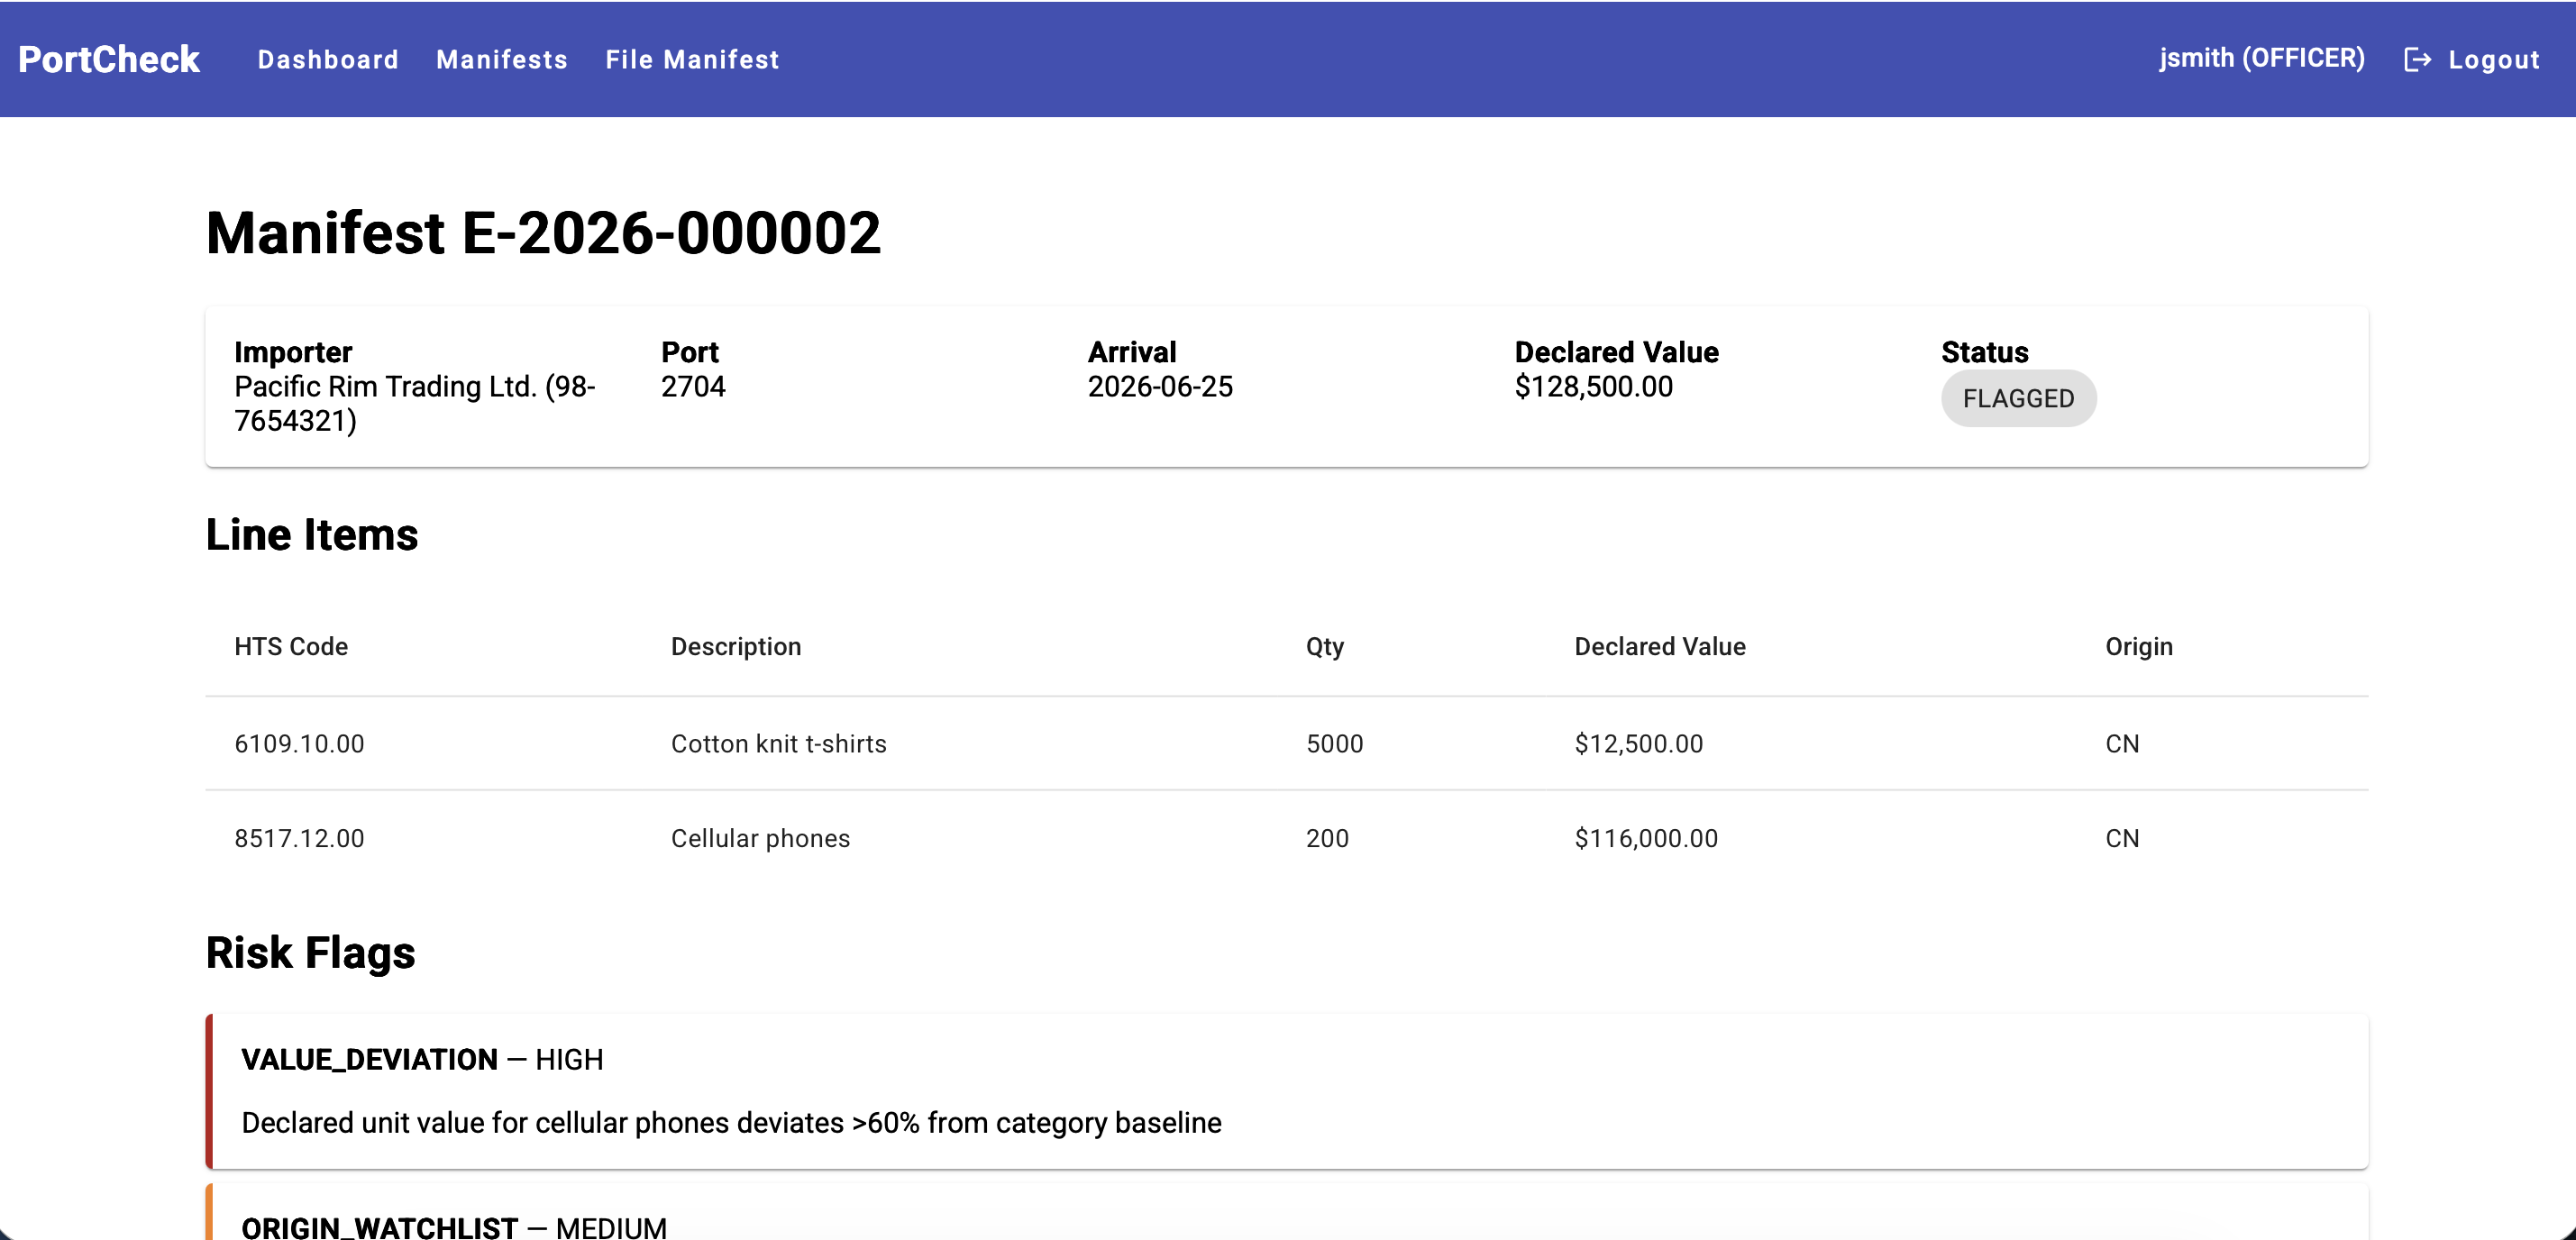Select HTS code 8517.12.00

coord(299,838)
